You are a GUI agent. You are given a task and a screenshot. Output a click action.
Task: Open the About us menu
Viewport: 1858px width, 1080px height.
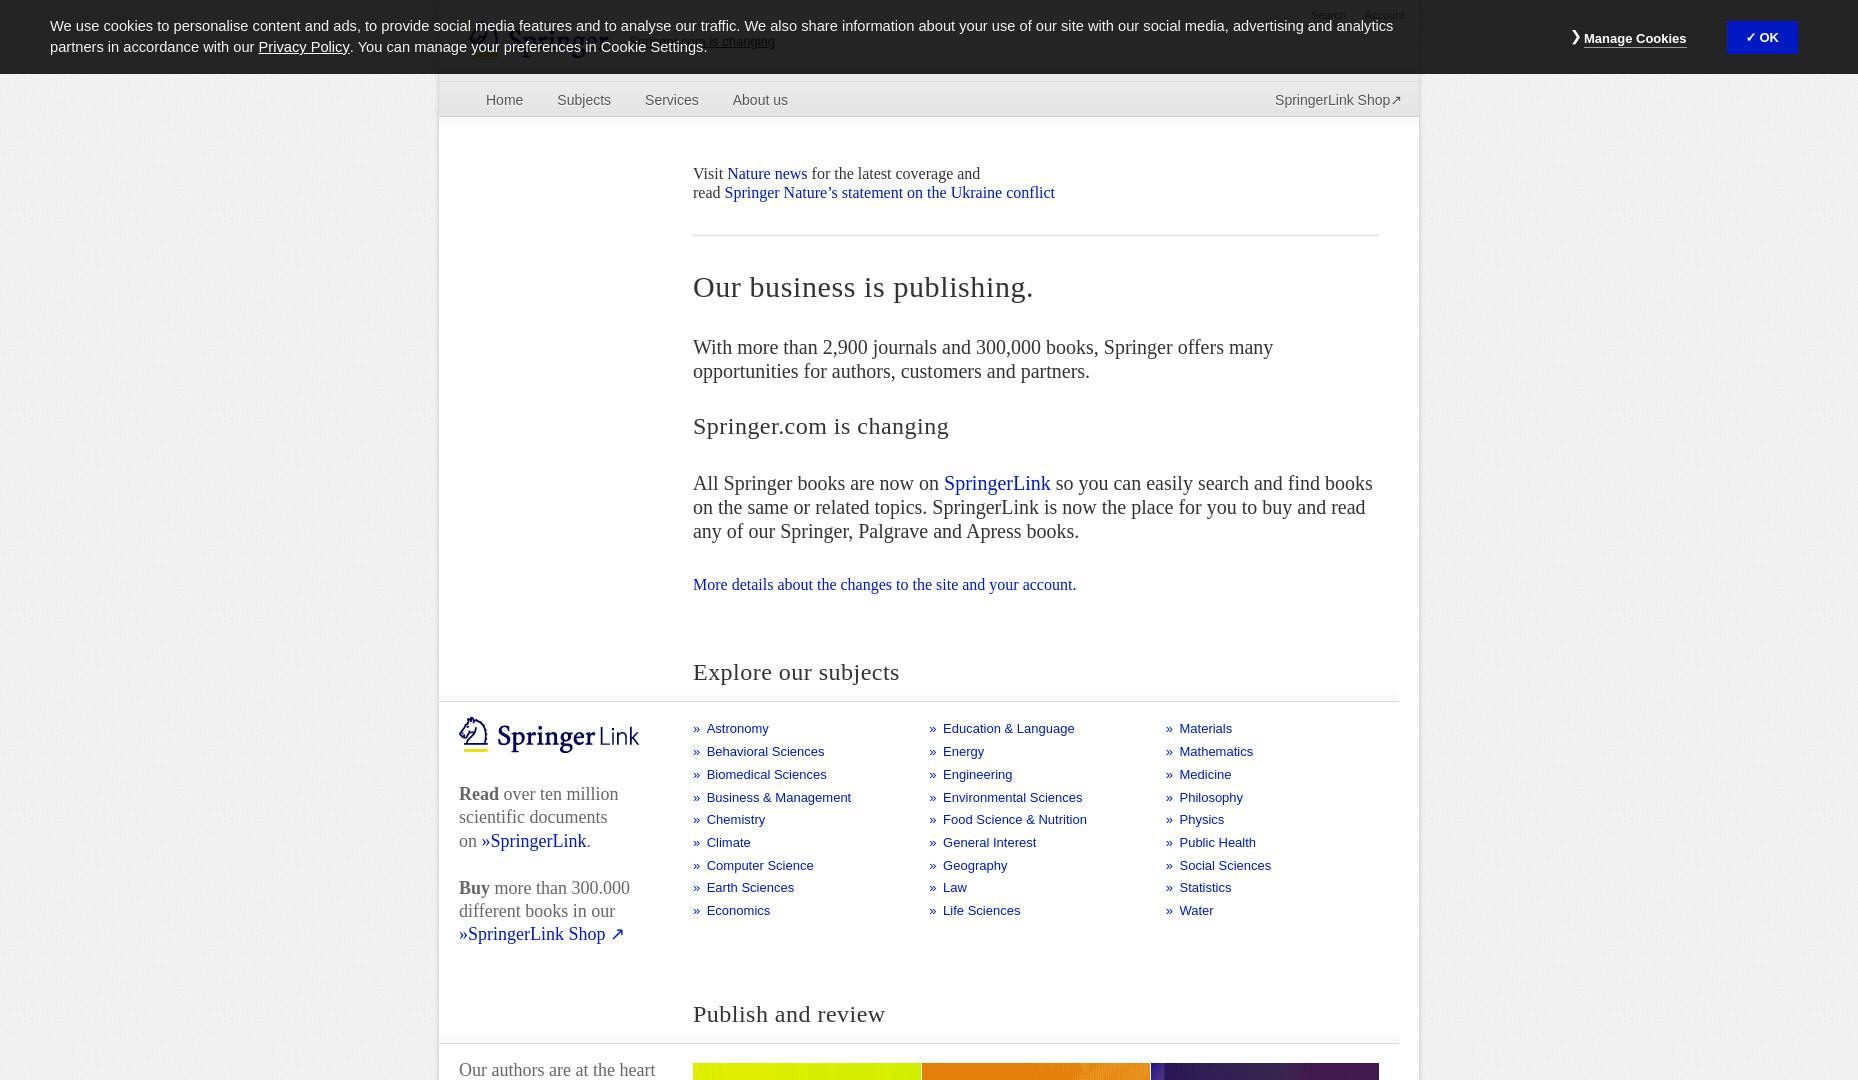tap(760, 100)
